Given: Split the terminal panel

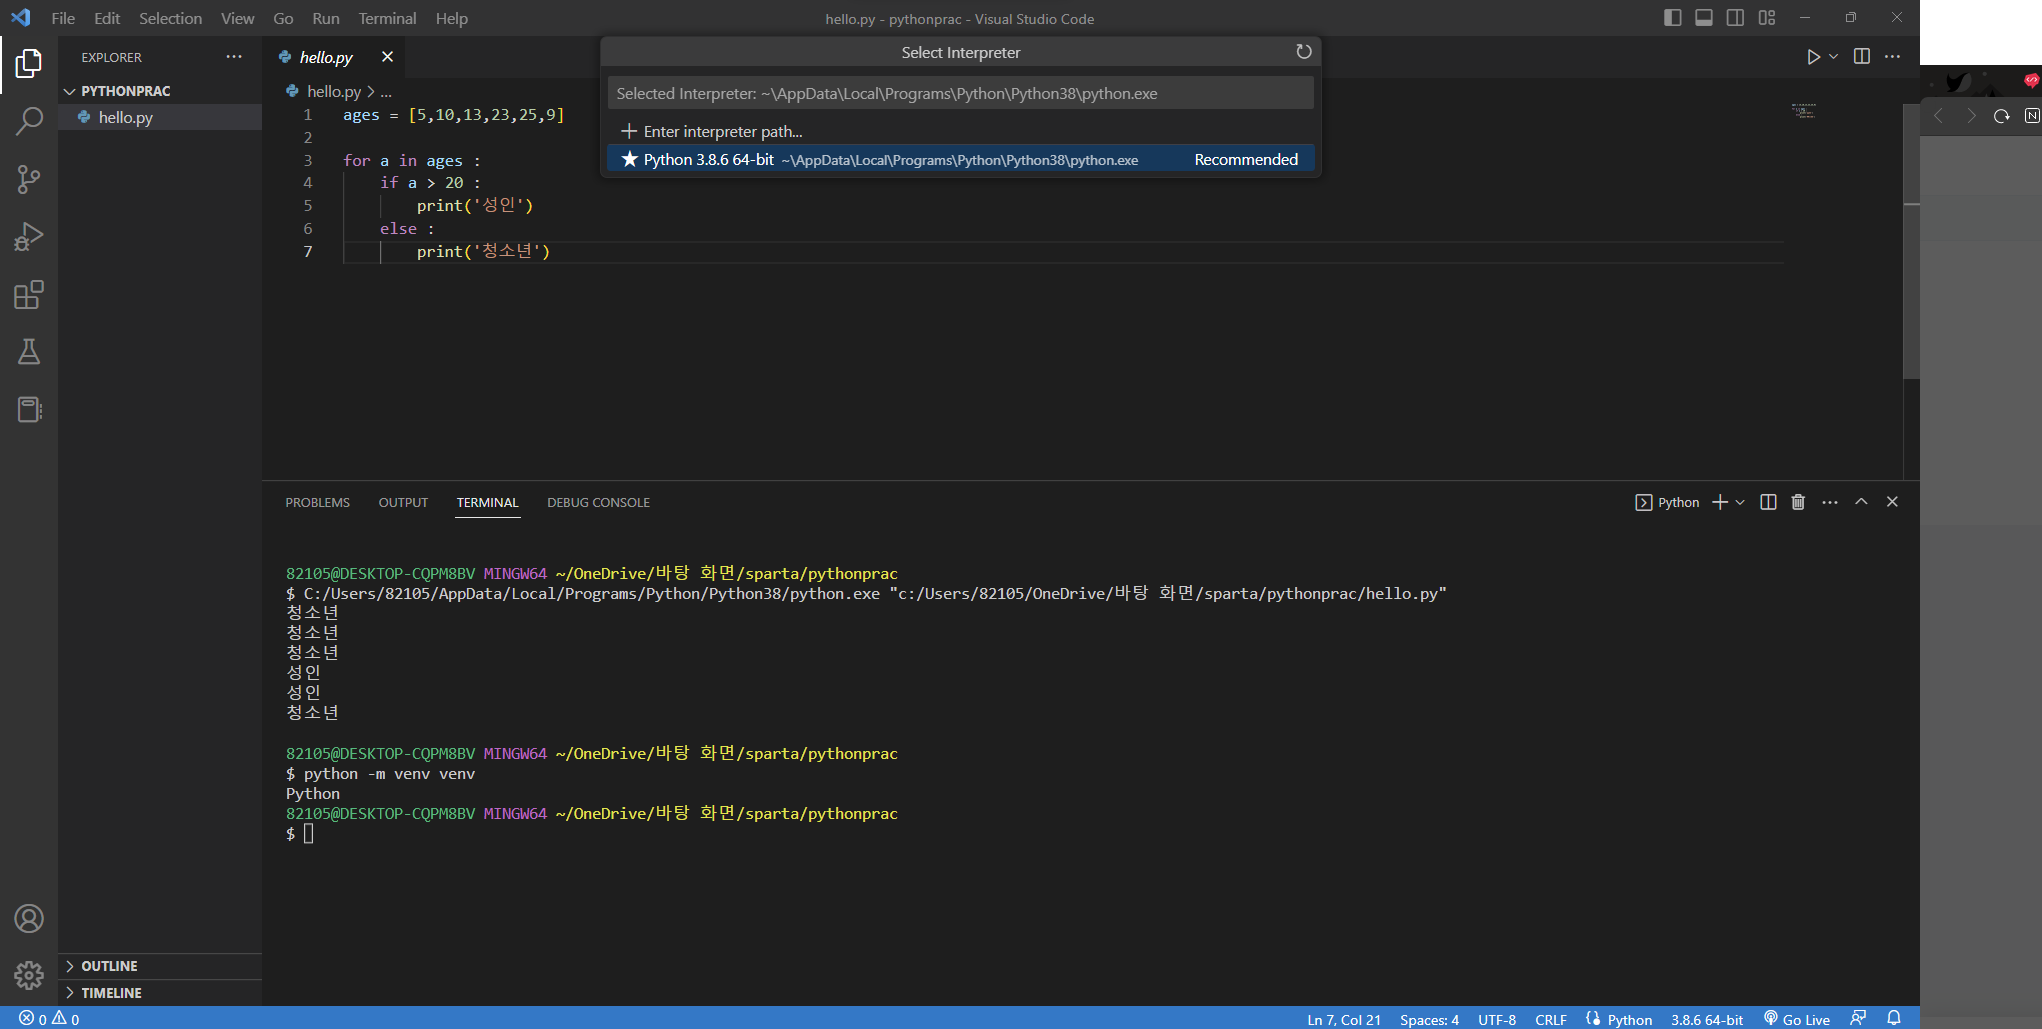Looking at the screenshot, I should [x=1768, y=502].
